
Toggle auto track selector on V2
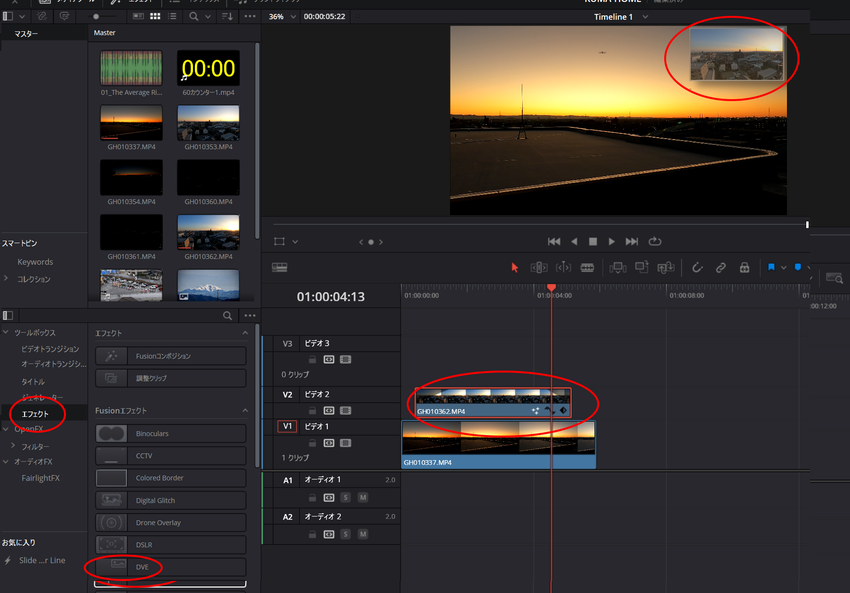tap(329, 410)
